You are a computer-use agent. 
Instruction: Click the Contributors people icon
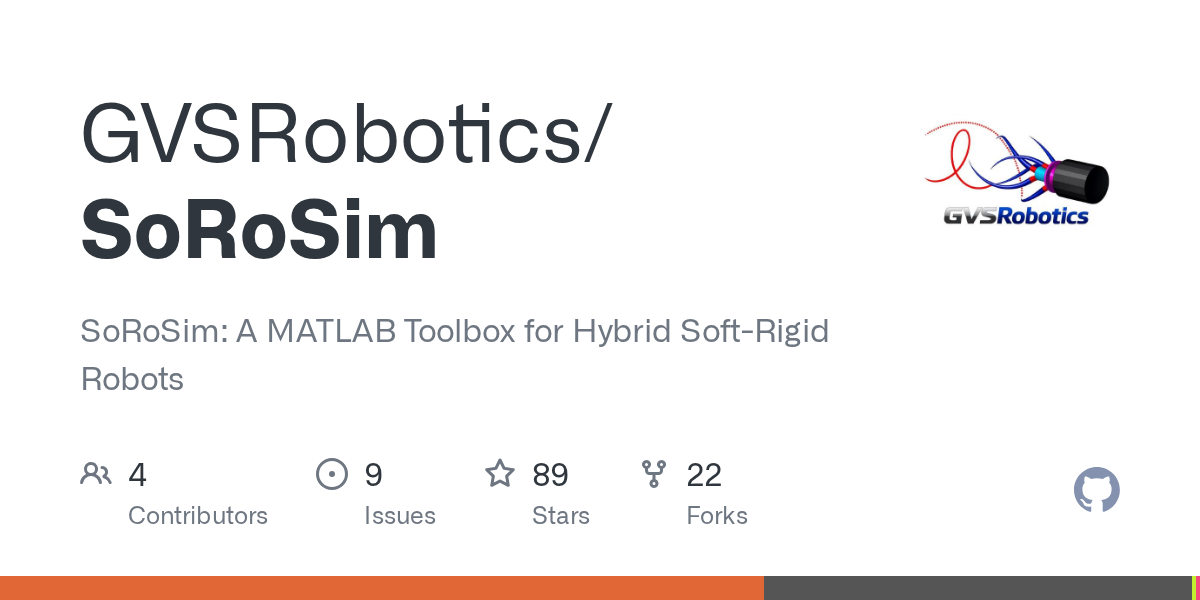point(96,474)
